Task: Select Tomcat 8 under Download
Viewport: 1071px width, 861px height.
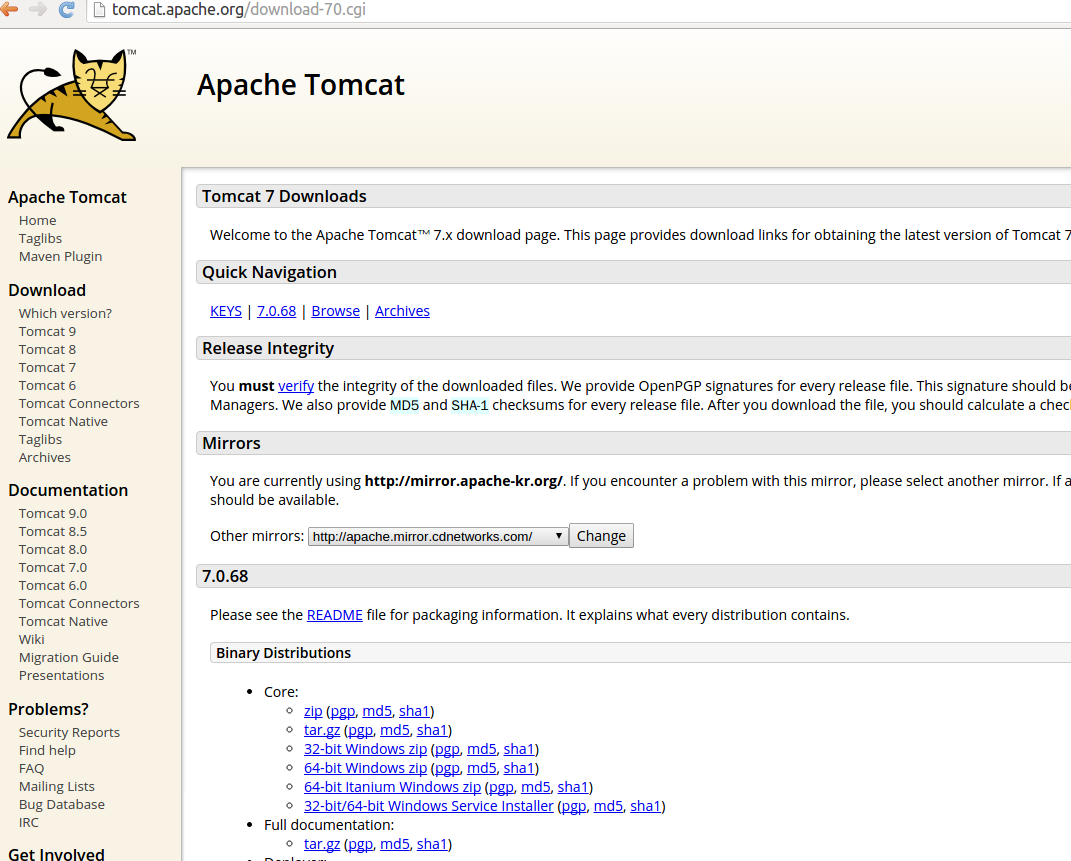Action: [47, 350]
